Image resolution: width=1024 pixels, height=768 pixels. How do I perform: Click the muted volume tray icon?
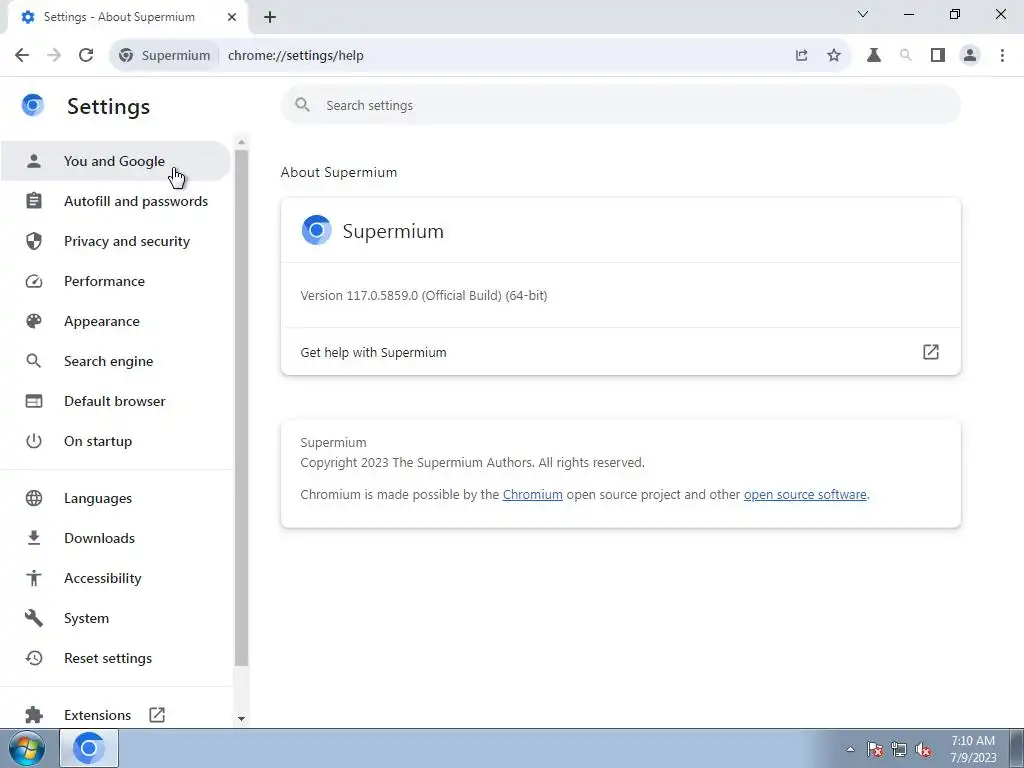(x=923, y=750)
